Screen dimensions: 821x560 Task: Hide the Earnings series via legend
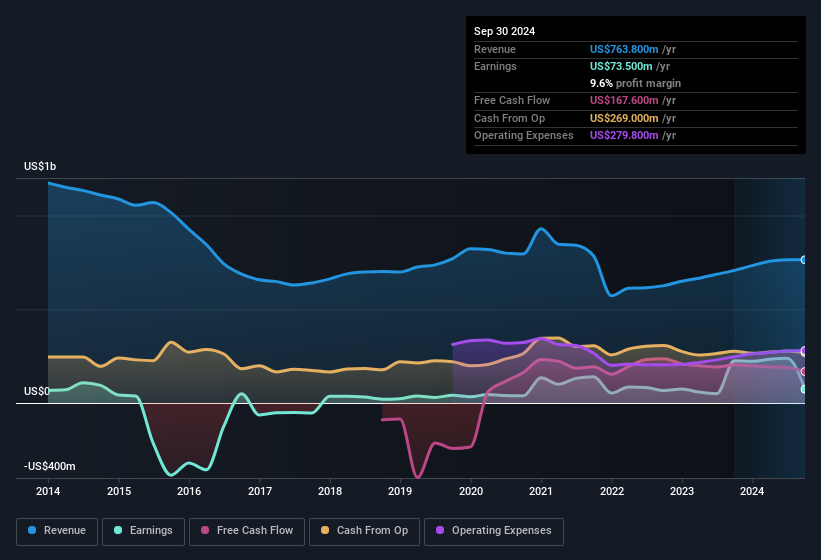143,530
